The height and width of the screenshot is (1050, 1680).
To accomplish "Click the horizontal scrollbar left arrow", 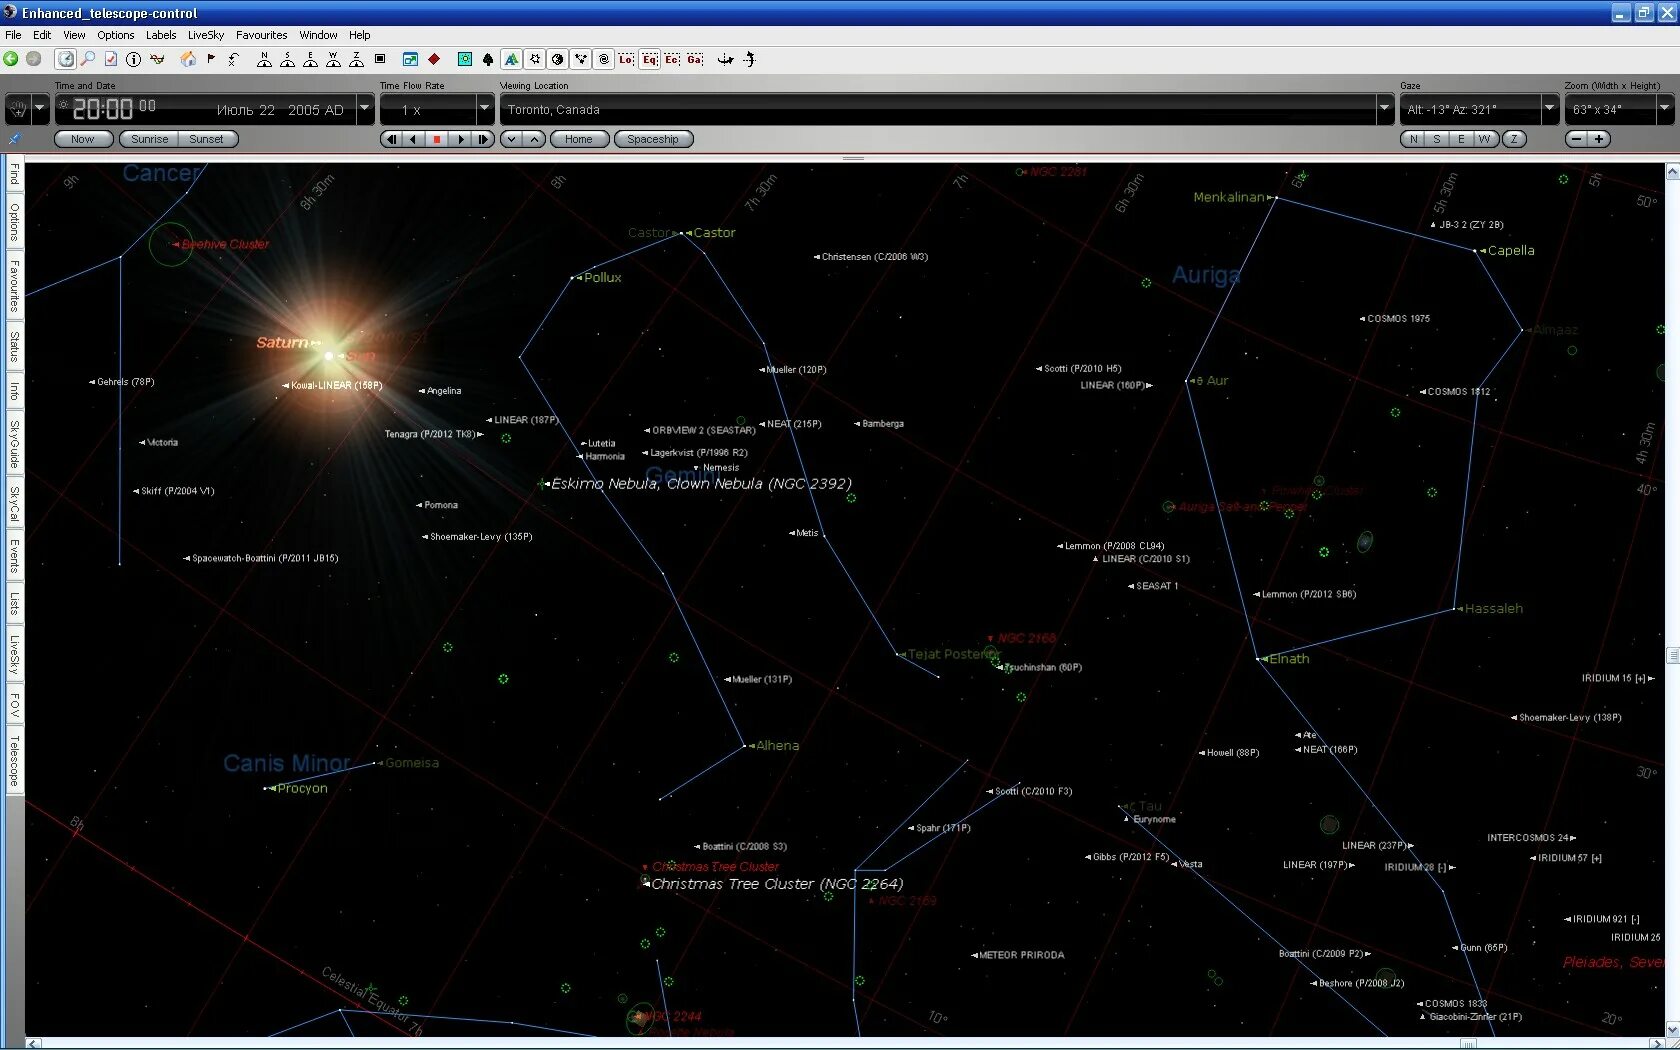I will [33, 1043].
